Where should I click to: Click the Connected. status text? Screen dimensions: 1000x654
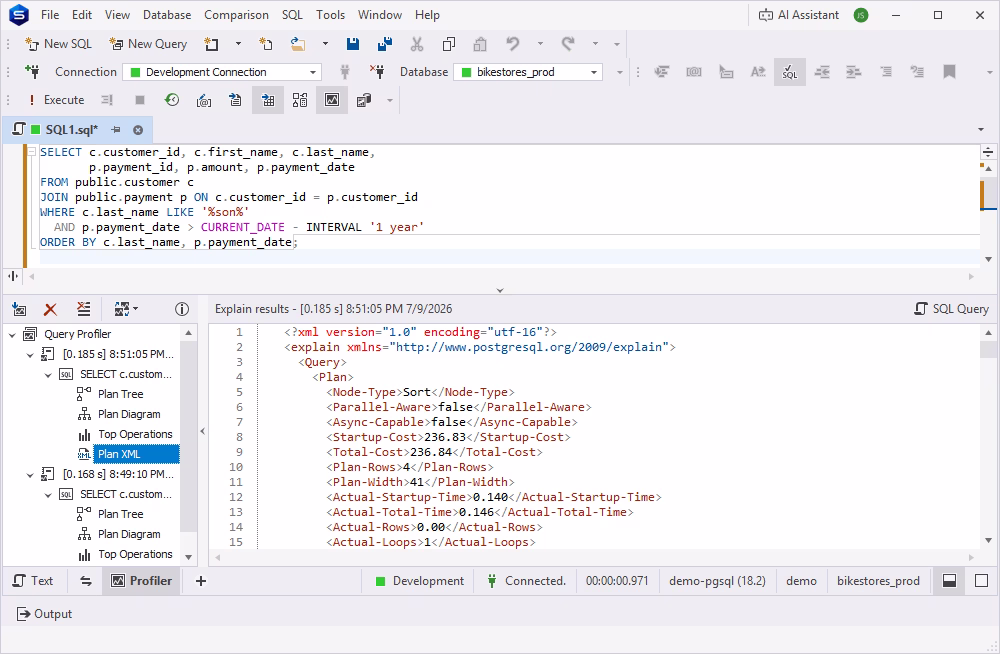[x=536, y=581]
